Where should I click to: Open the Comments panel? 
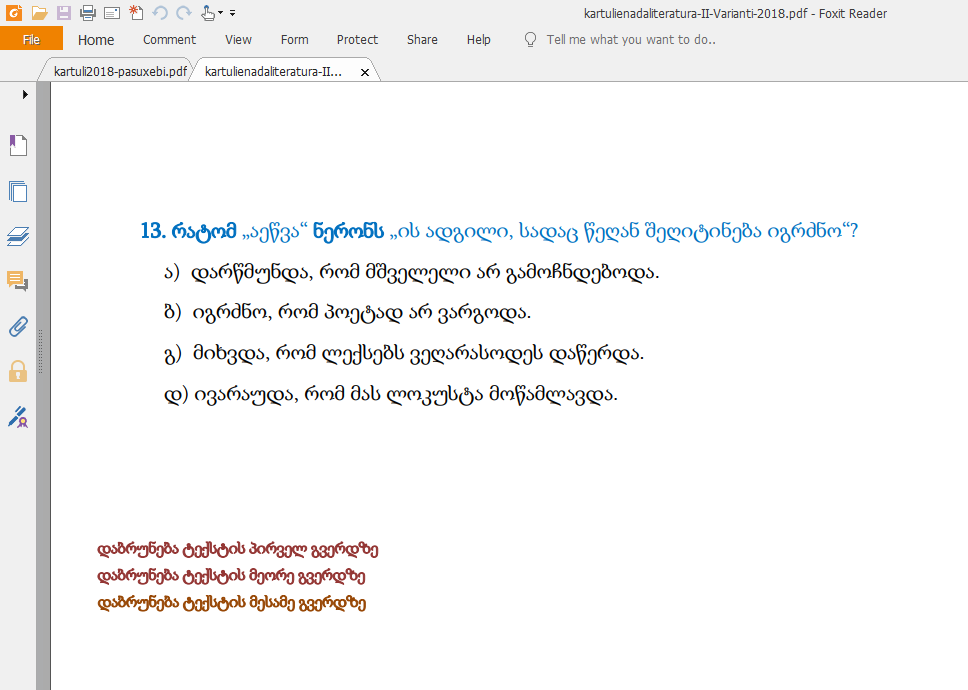[18, 281]
